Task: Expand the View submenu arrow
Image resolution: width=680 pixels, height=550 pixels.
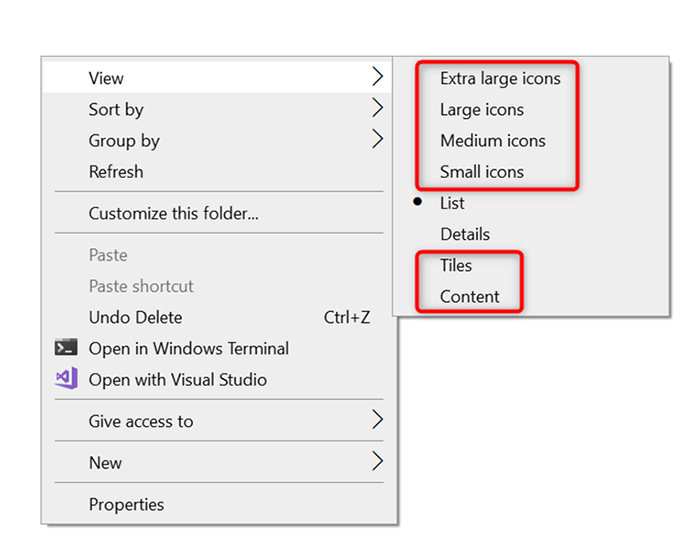Action: click(x=377, y=77)
